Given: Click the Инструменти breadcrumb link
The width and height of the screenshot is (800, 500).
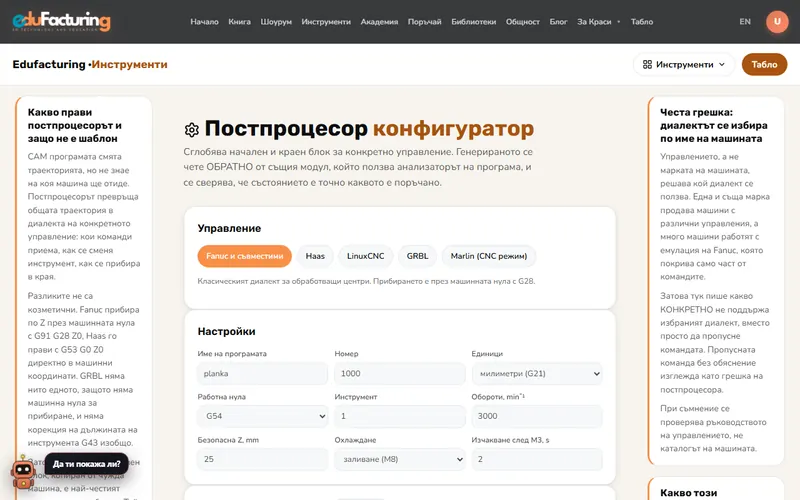Looking at the screenshot, I should pyautogui.click(x=130, y=64).
